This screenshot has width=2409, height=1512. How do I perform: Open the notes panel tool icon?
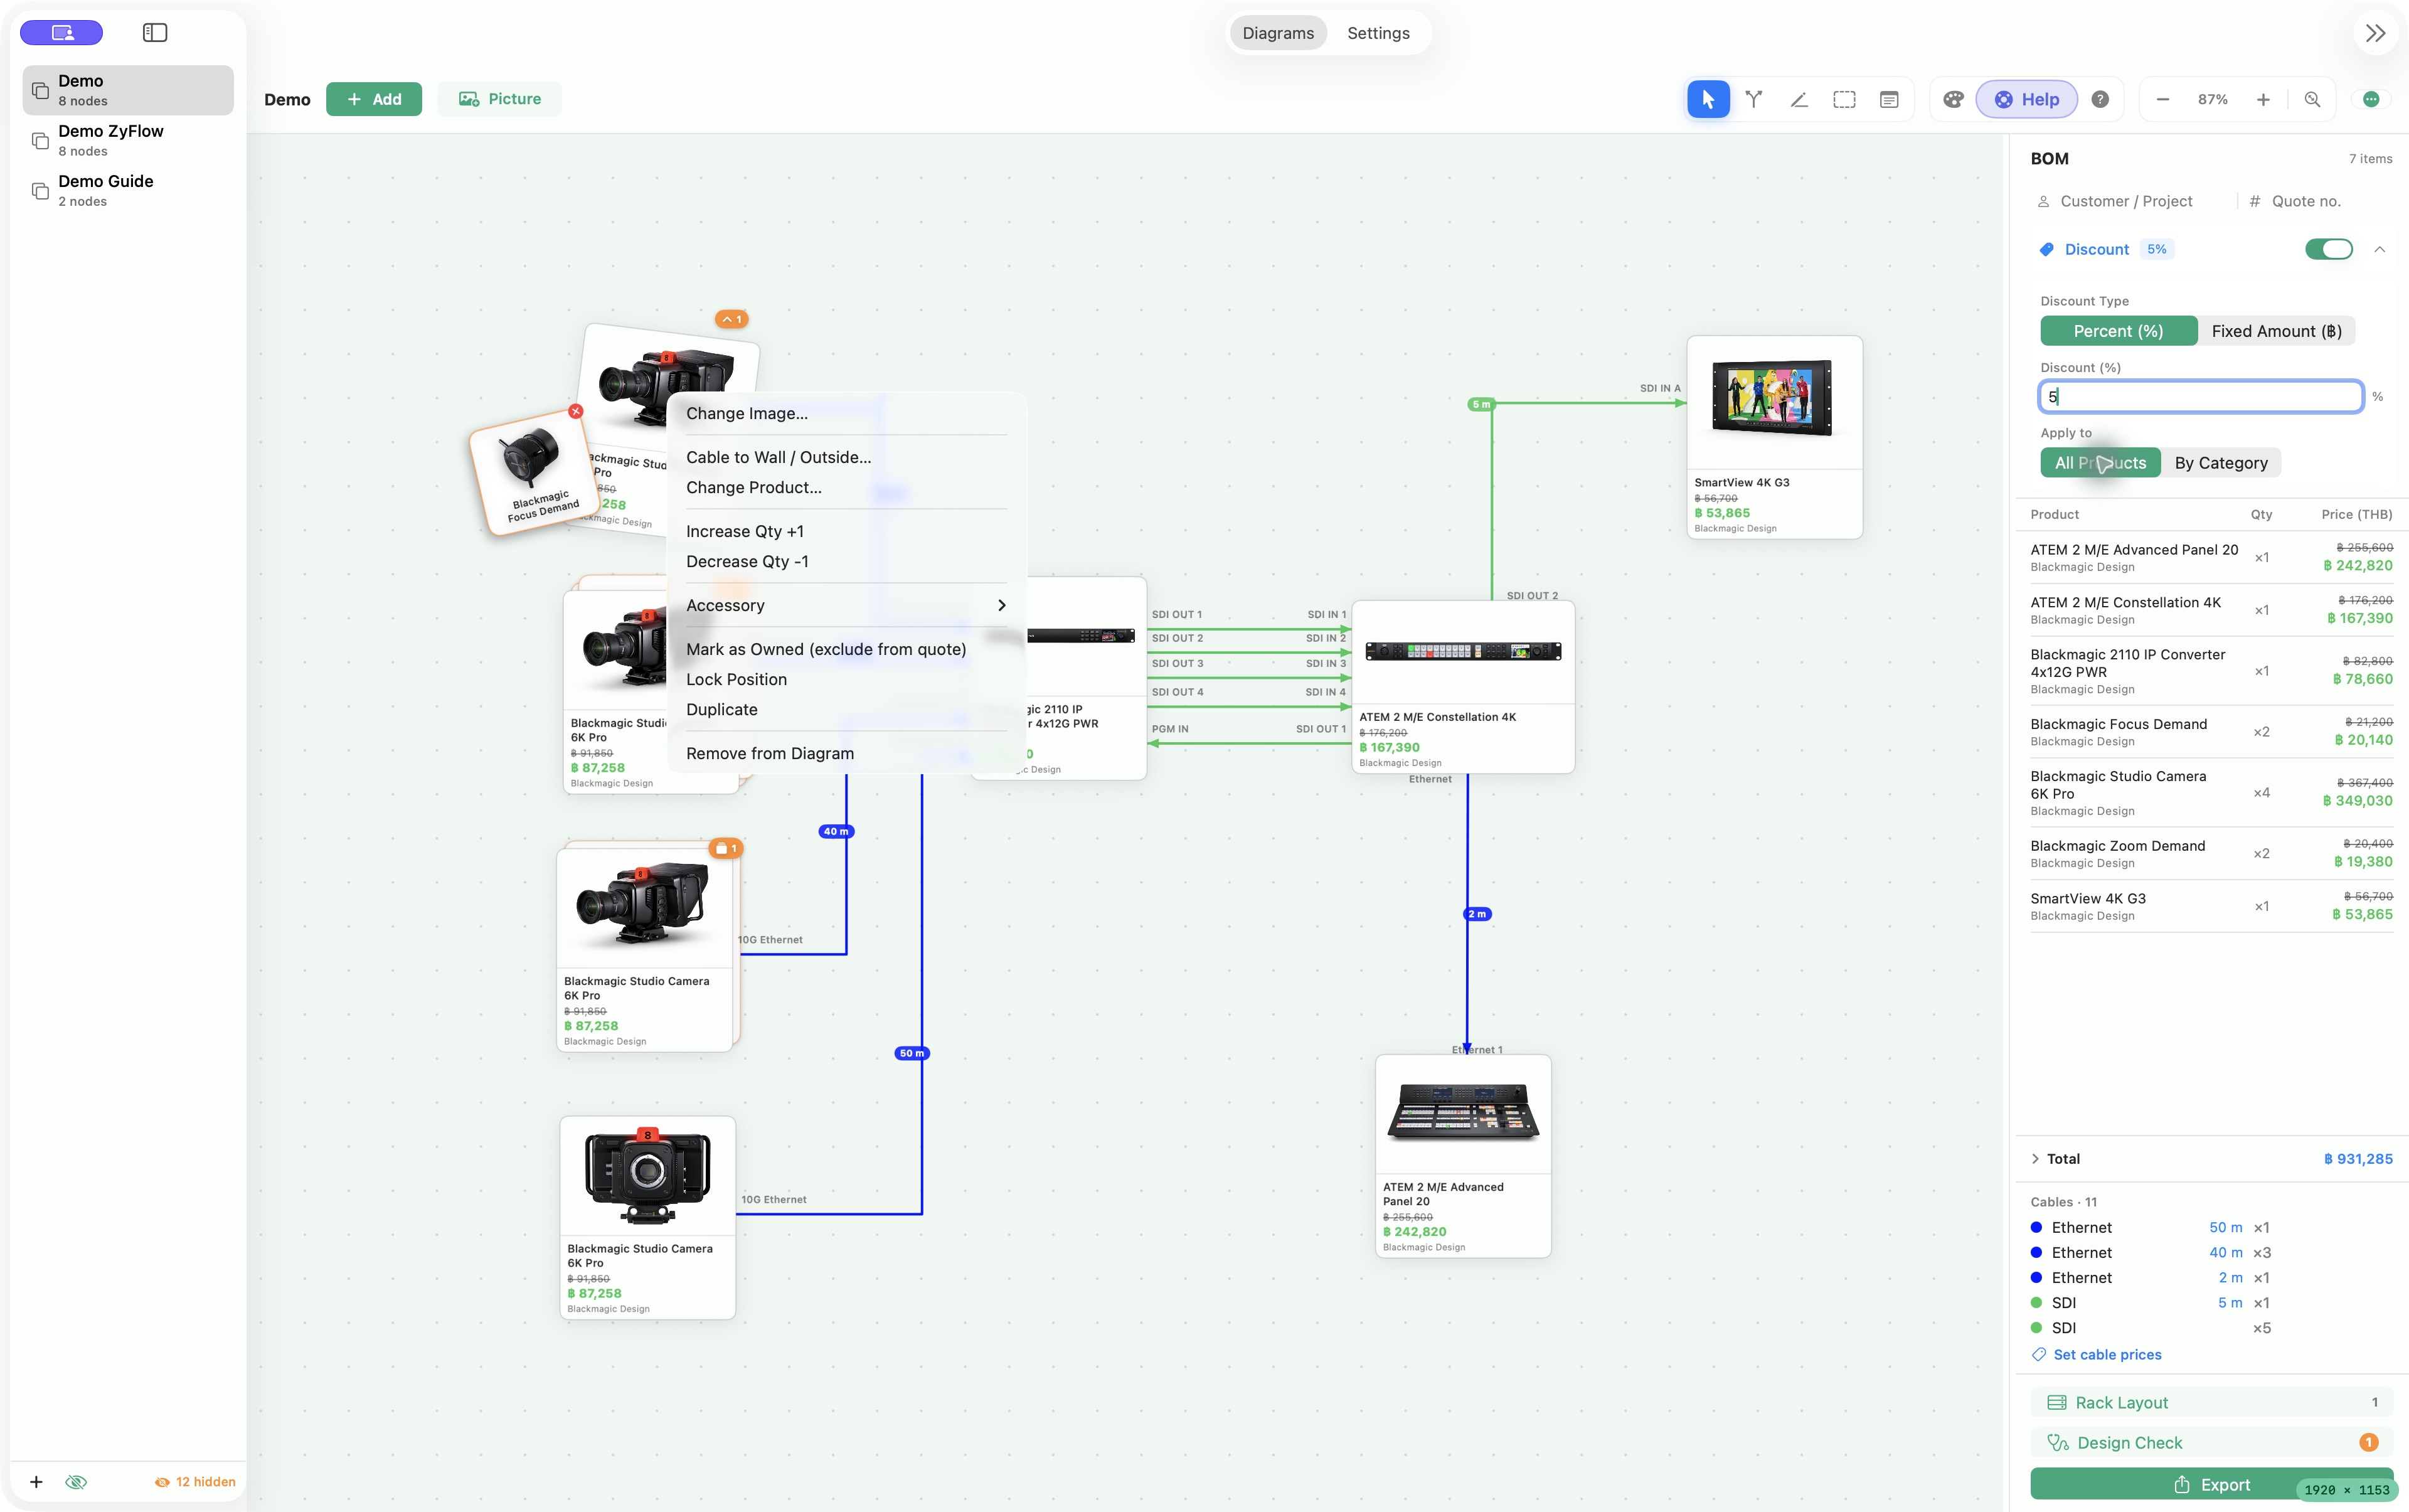(x=1889, y=99)
